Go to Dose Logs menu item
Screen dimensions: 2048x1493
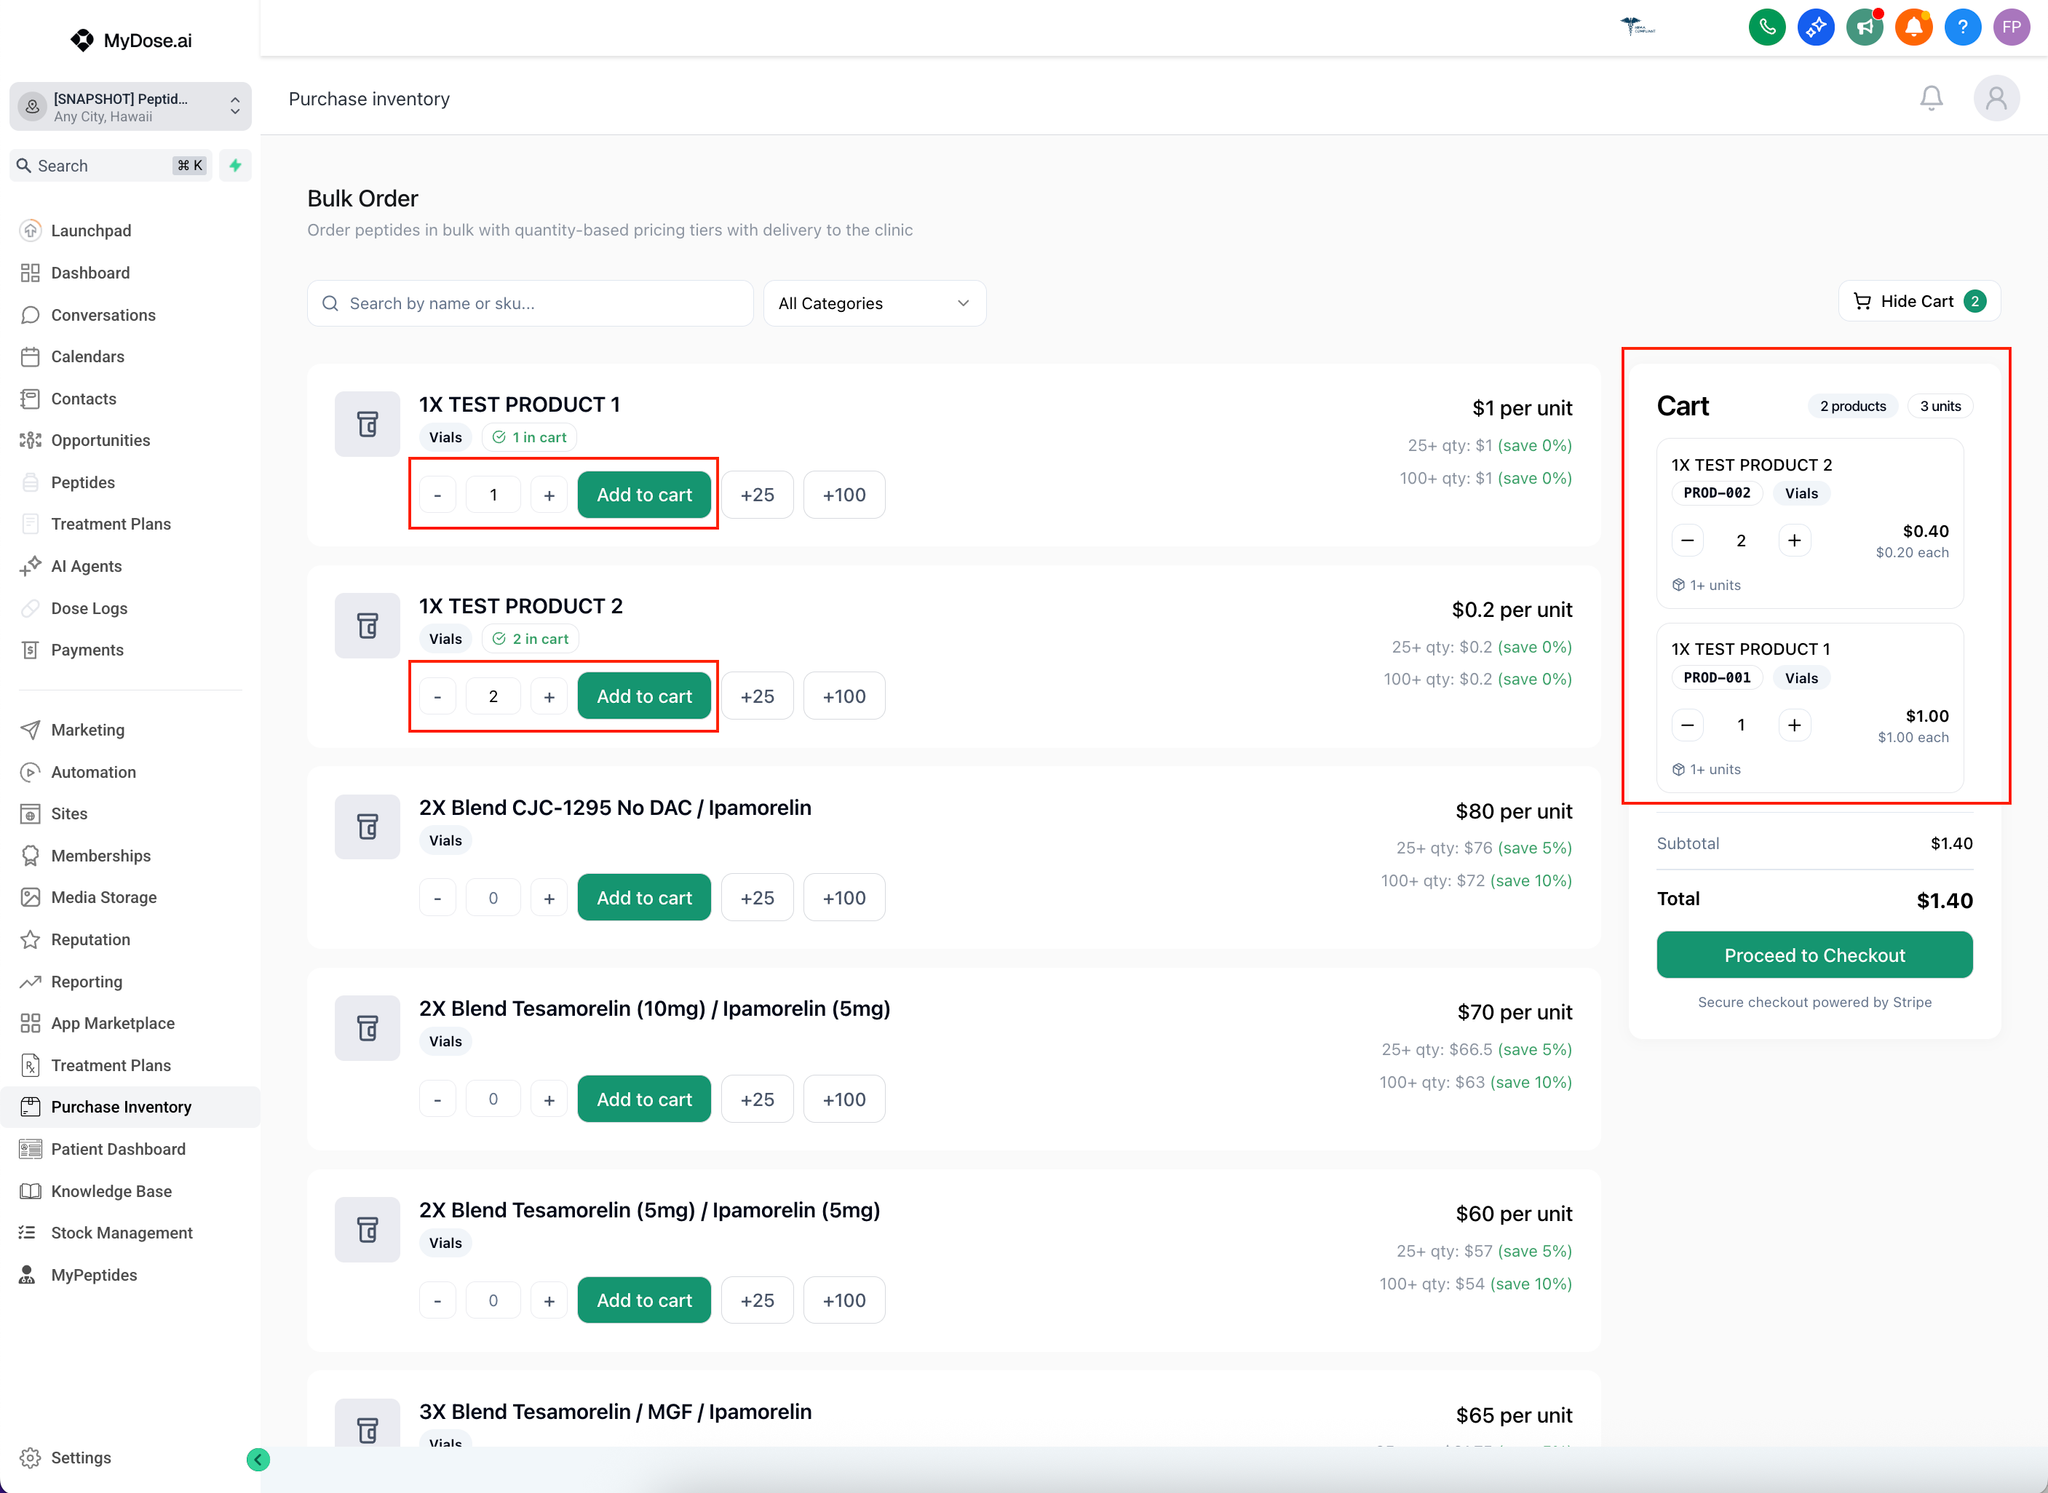89,608
